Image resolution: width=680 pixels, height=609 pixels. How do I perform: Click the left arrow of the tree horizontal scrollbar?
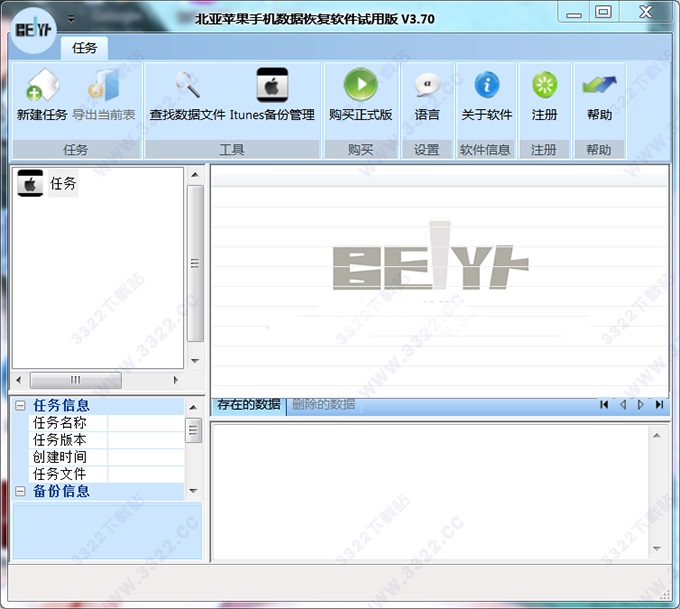coord(19,380)
